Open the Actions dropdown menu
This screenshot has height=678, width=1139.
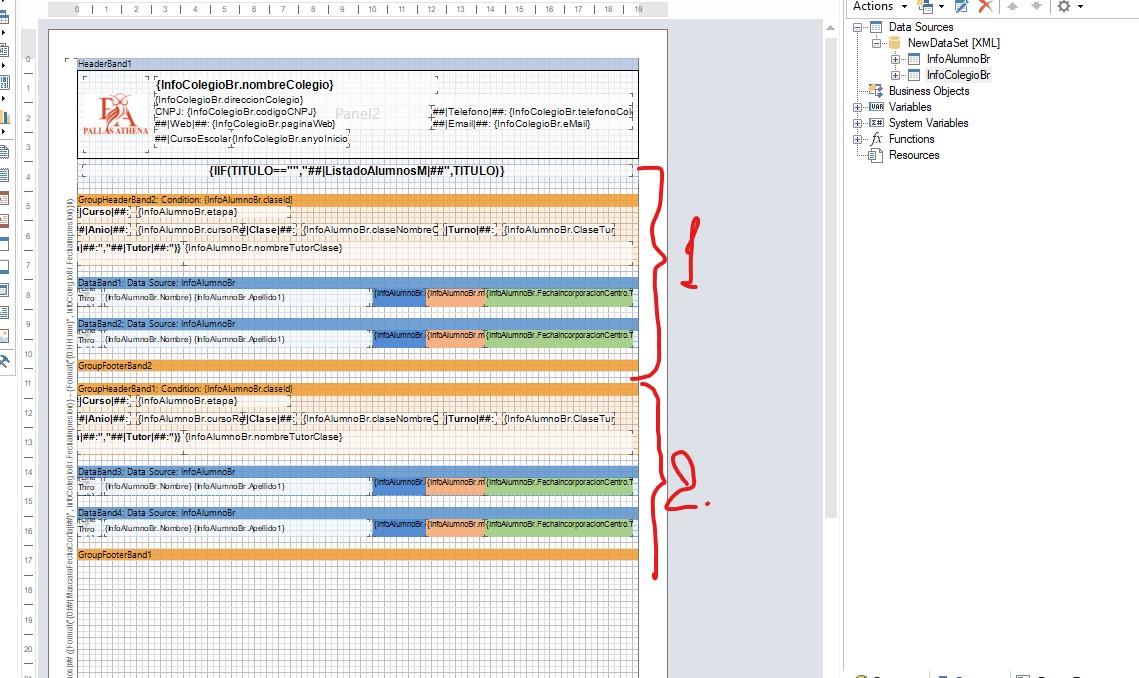[880, 7]
